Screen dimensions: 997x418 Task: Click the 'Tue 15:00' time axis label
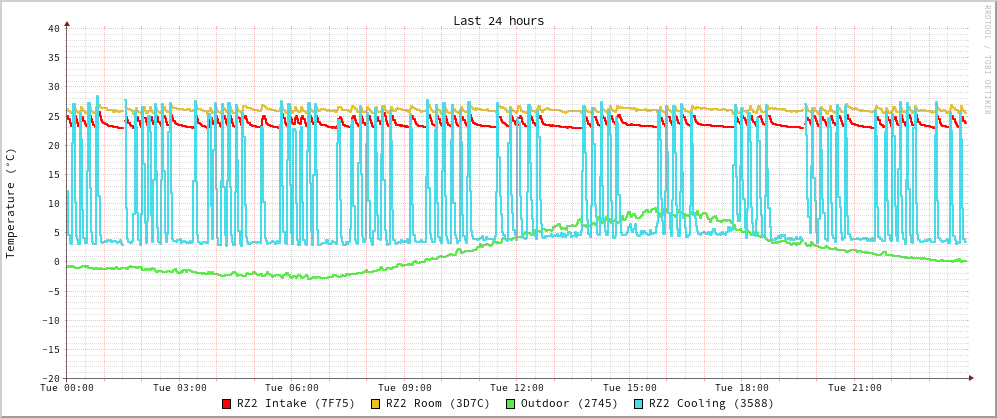click(x=629, y=387)
